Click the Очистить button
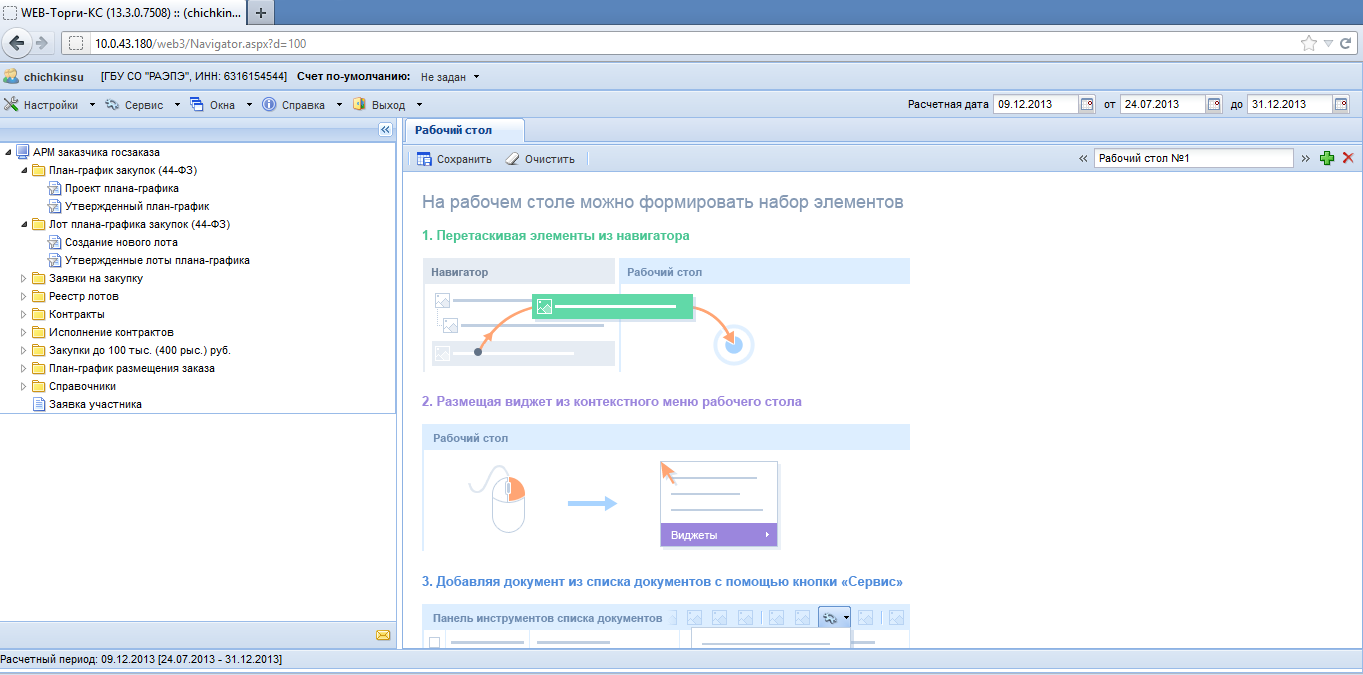The height and width of the screenshot is (675, 1363). (x=540, y=158)
